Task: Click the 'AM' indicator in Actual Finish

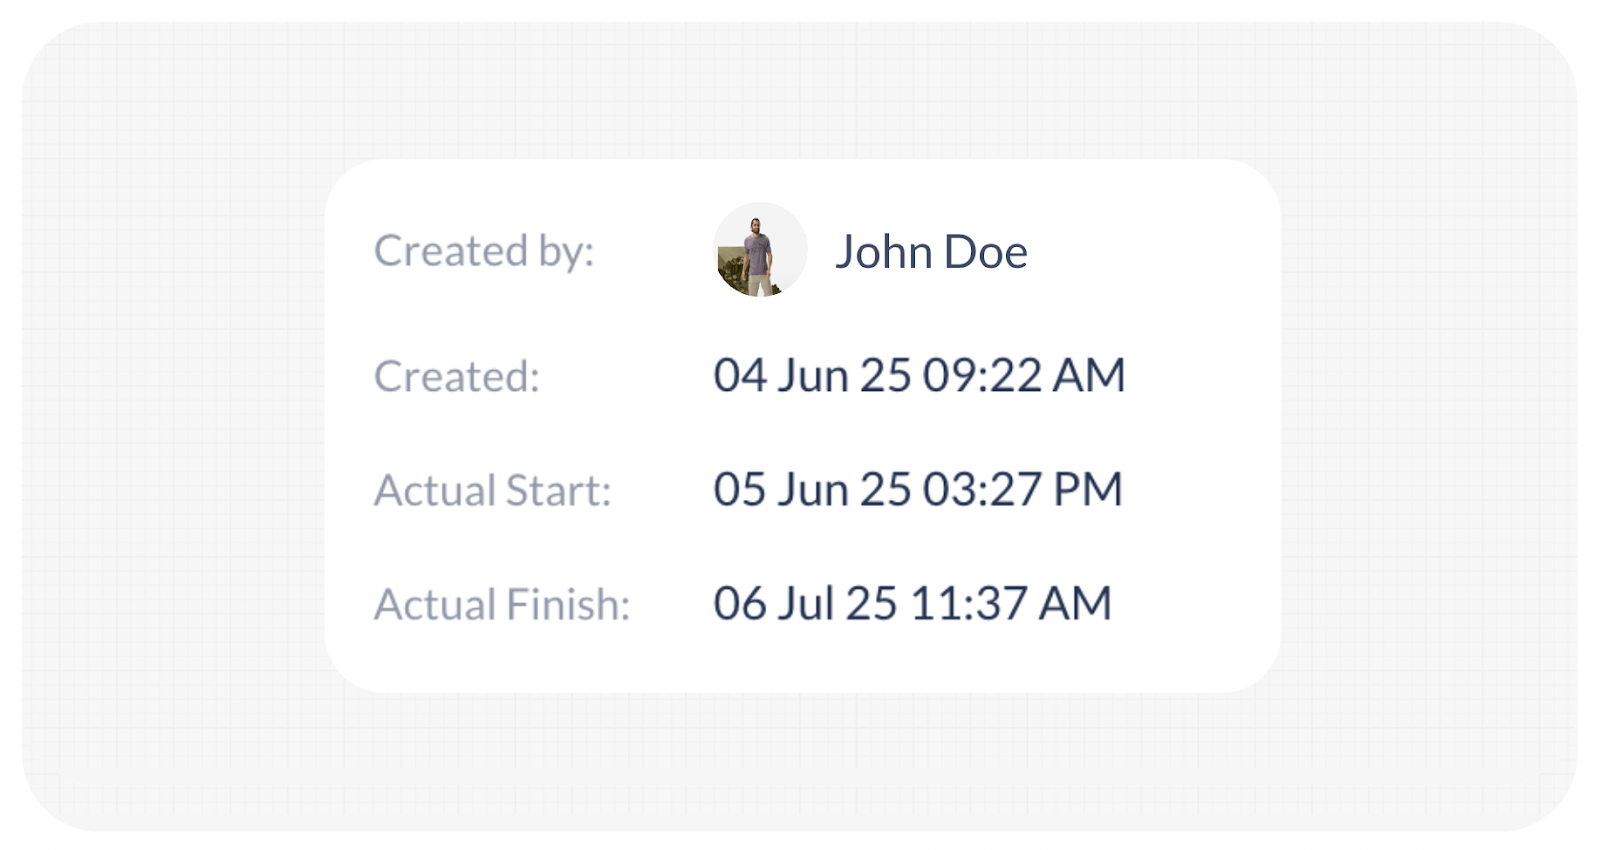Action: (x=1075, y=604)
